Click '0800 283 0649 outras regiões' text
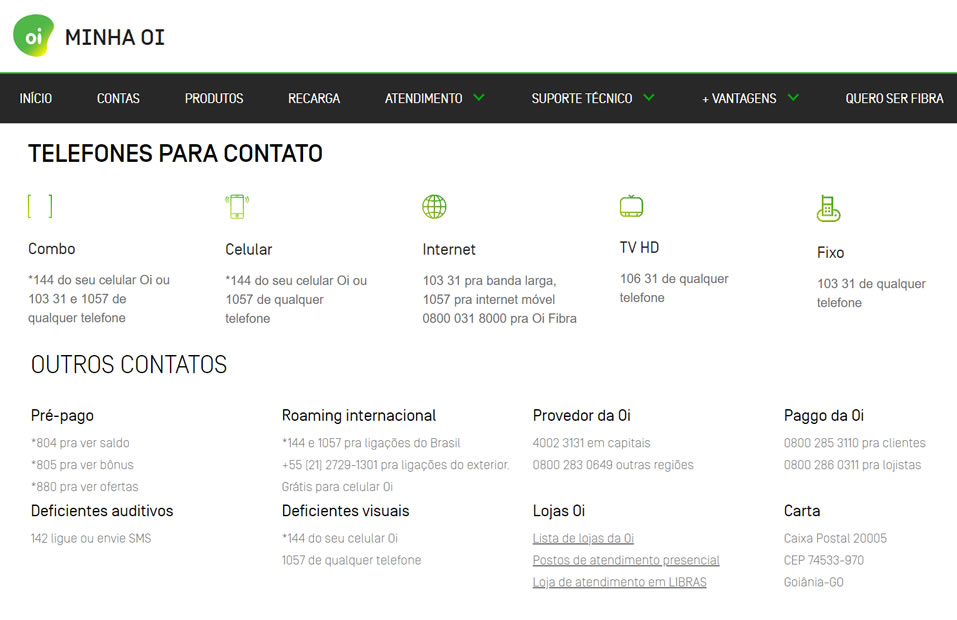This screenshot has height=620, width=957. click(x=613, y=465)
